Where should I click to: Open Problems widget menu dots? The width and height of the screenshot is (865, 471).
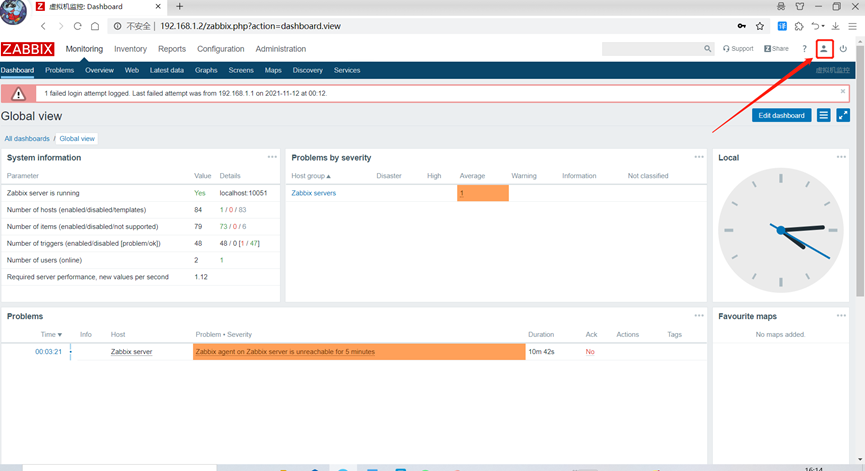[699, 315]
